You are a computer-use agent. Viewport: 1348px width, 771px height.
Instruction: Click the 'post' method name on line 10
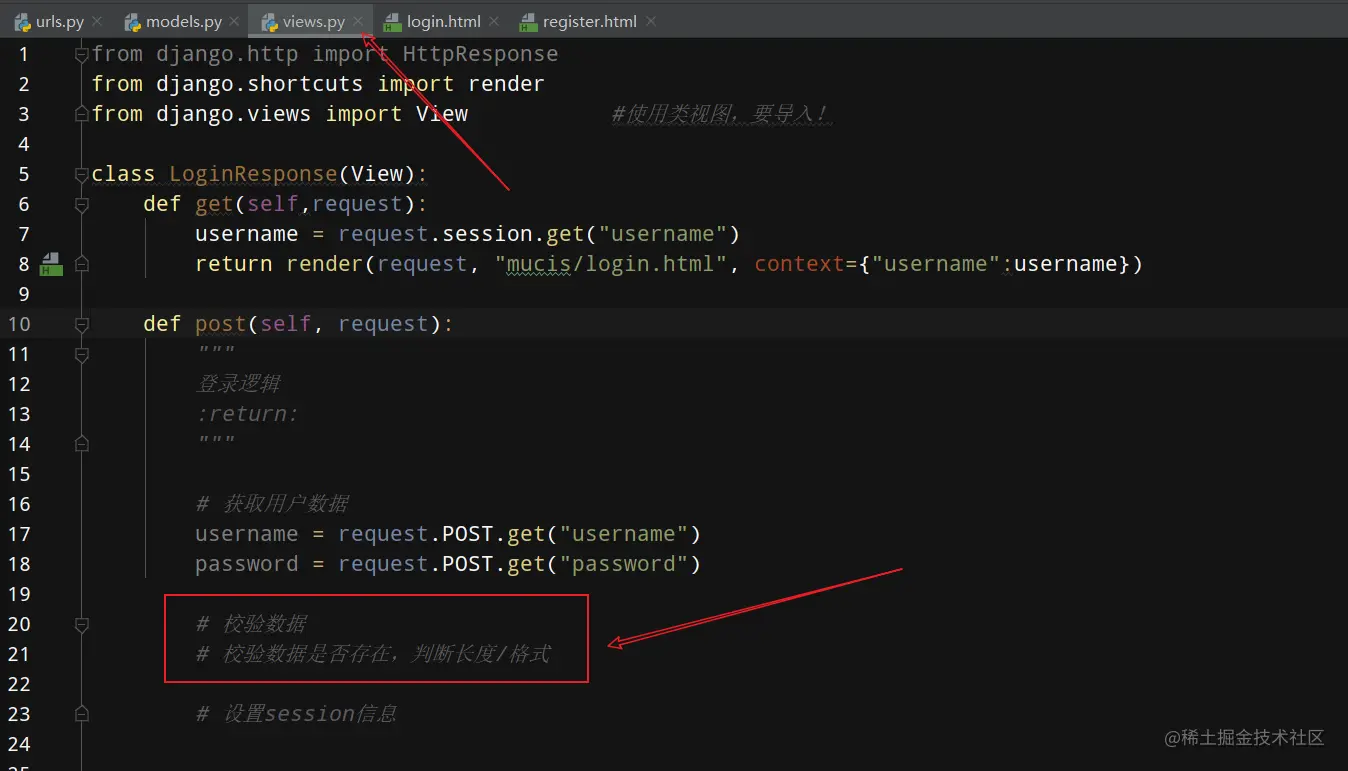click(x=221, y=324)
